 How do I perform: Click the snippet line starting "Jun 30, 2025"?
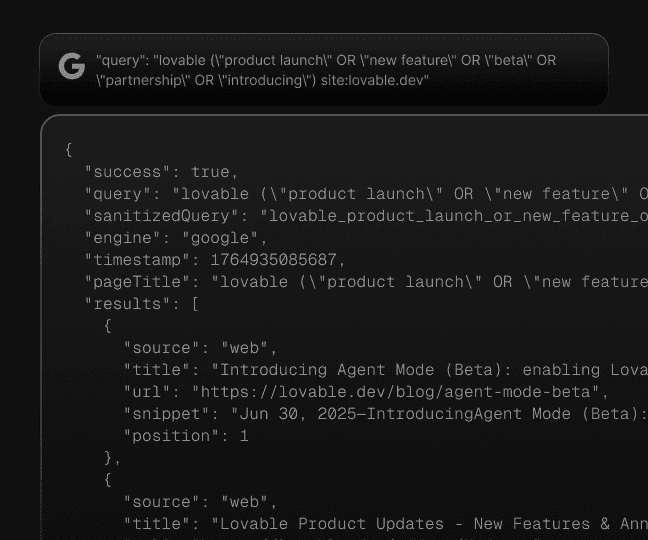pyautogui.click(x=386, y=414)
